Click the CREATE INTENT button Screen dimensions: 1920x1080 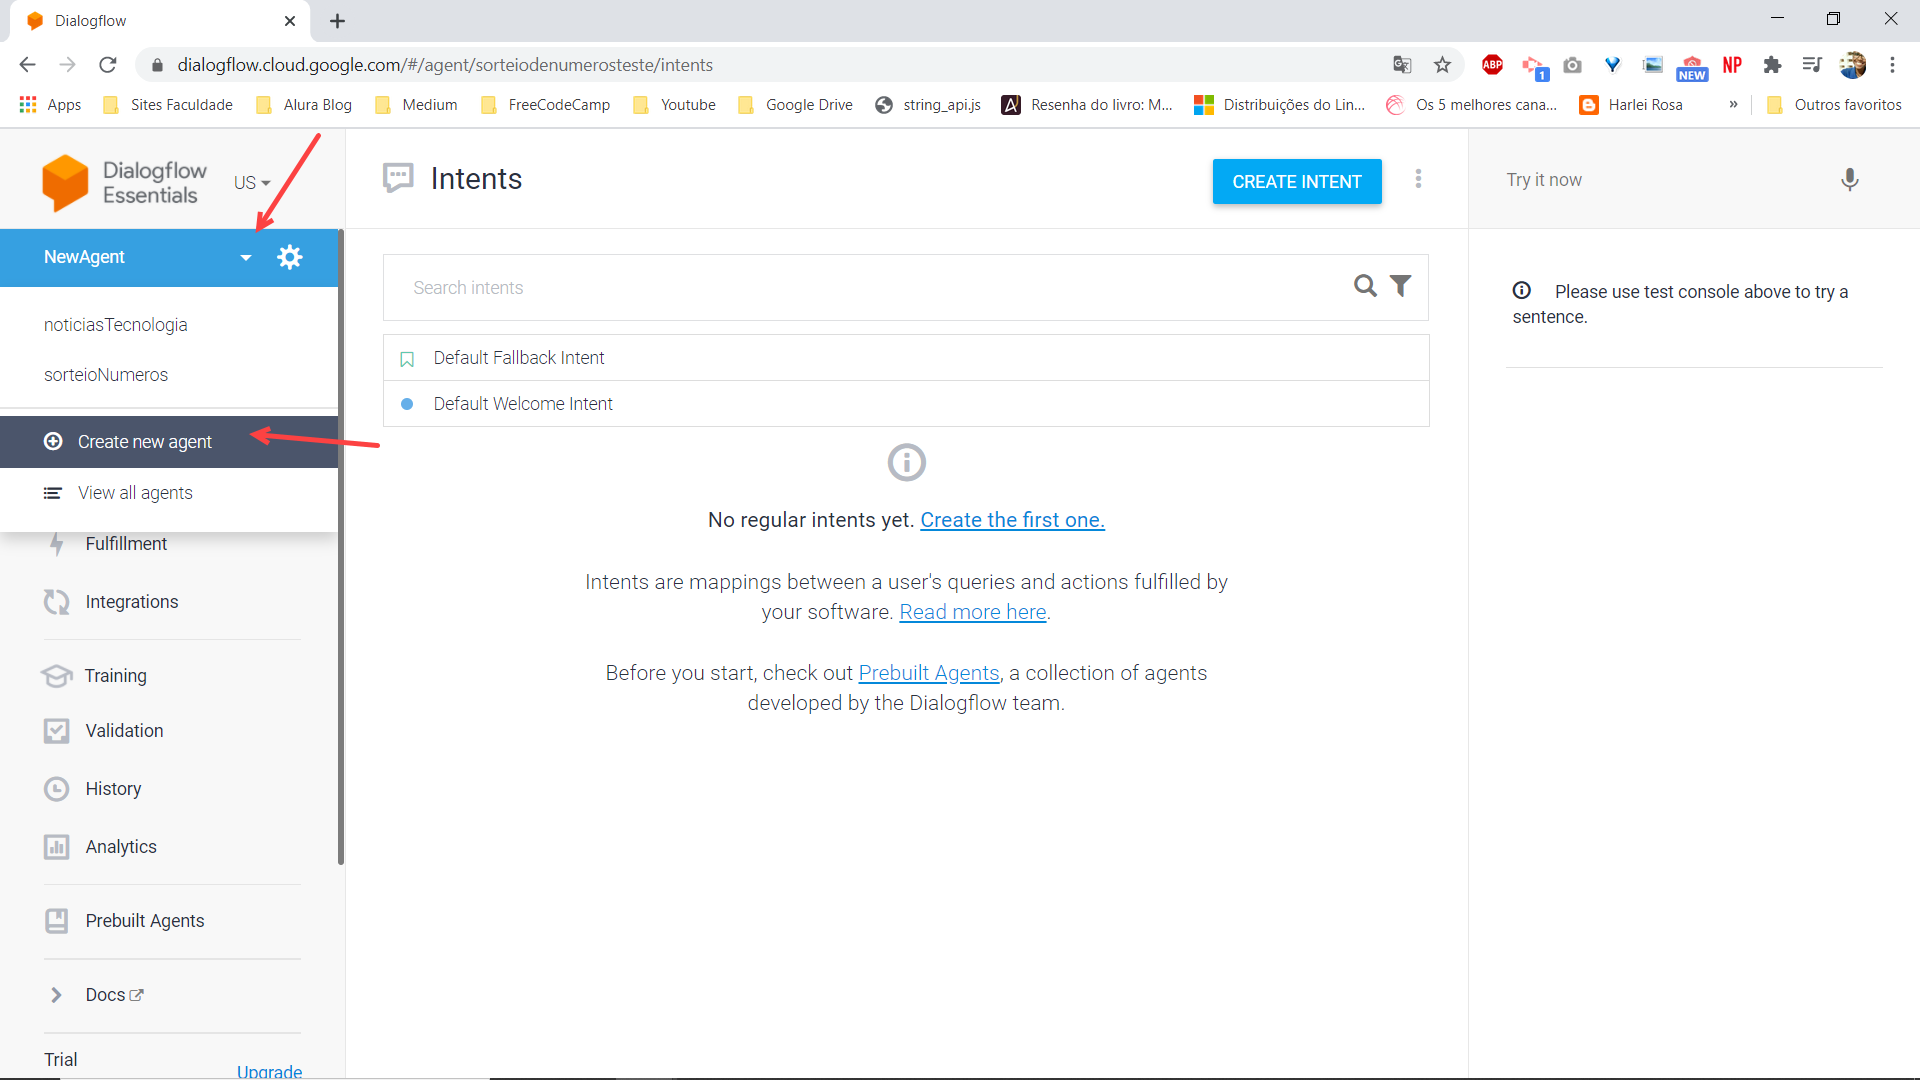[1297, 182]
